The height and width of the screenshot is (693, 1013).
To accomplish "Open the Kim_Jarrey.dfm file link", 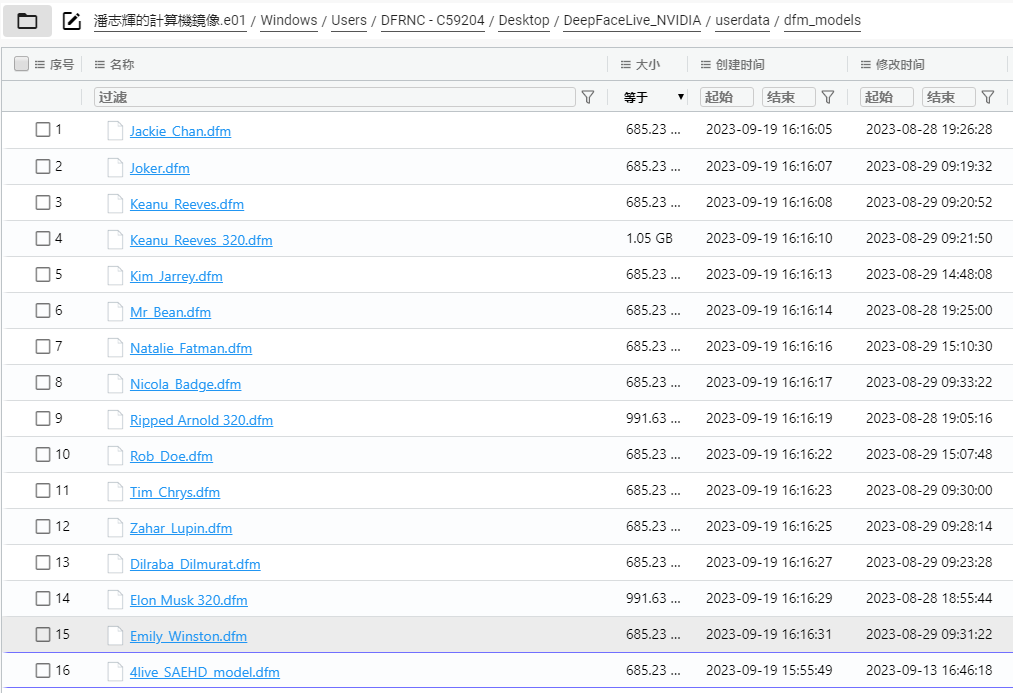I will (x=176, y=276).
